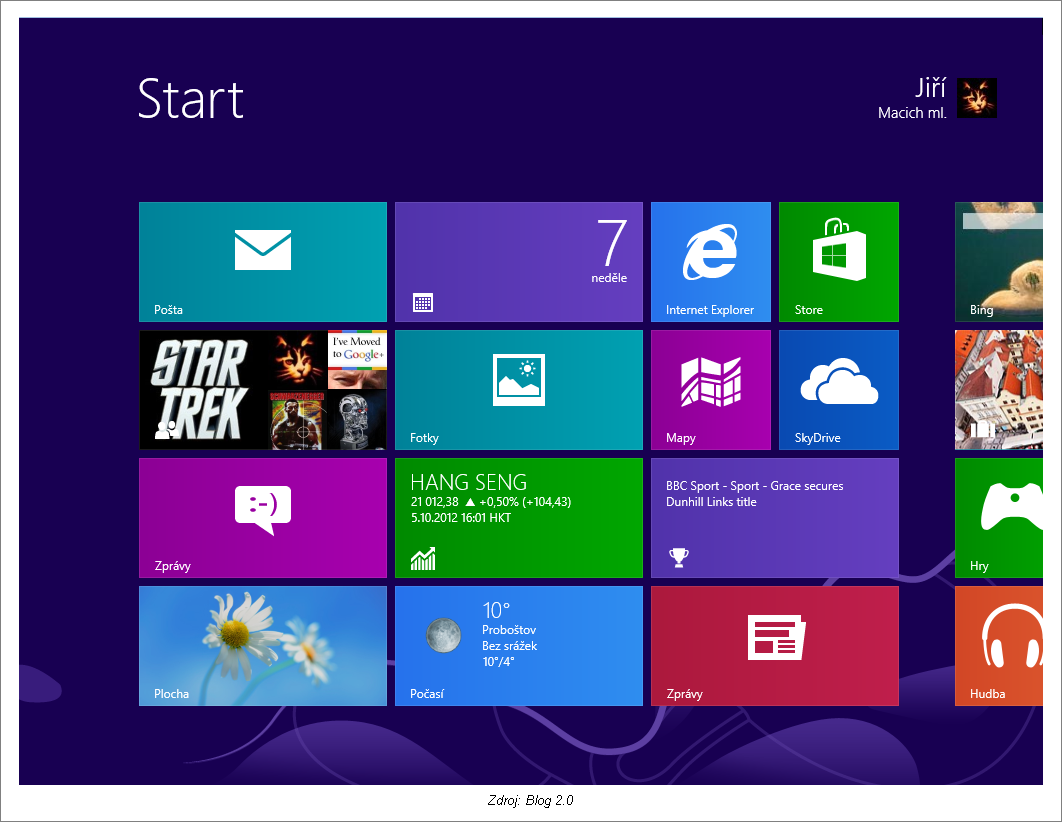Open the purple Zprávy messaging tile with smiley

point(262,517)
